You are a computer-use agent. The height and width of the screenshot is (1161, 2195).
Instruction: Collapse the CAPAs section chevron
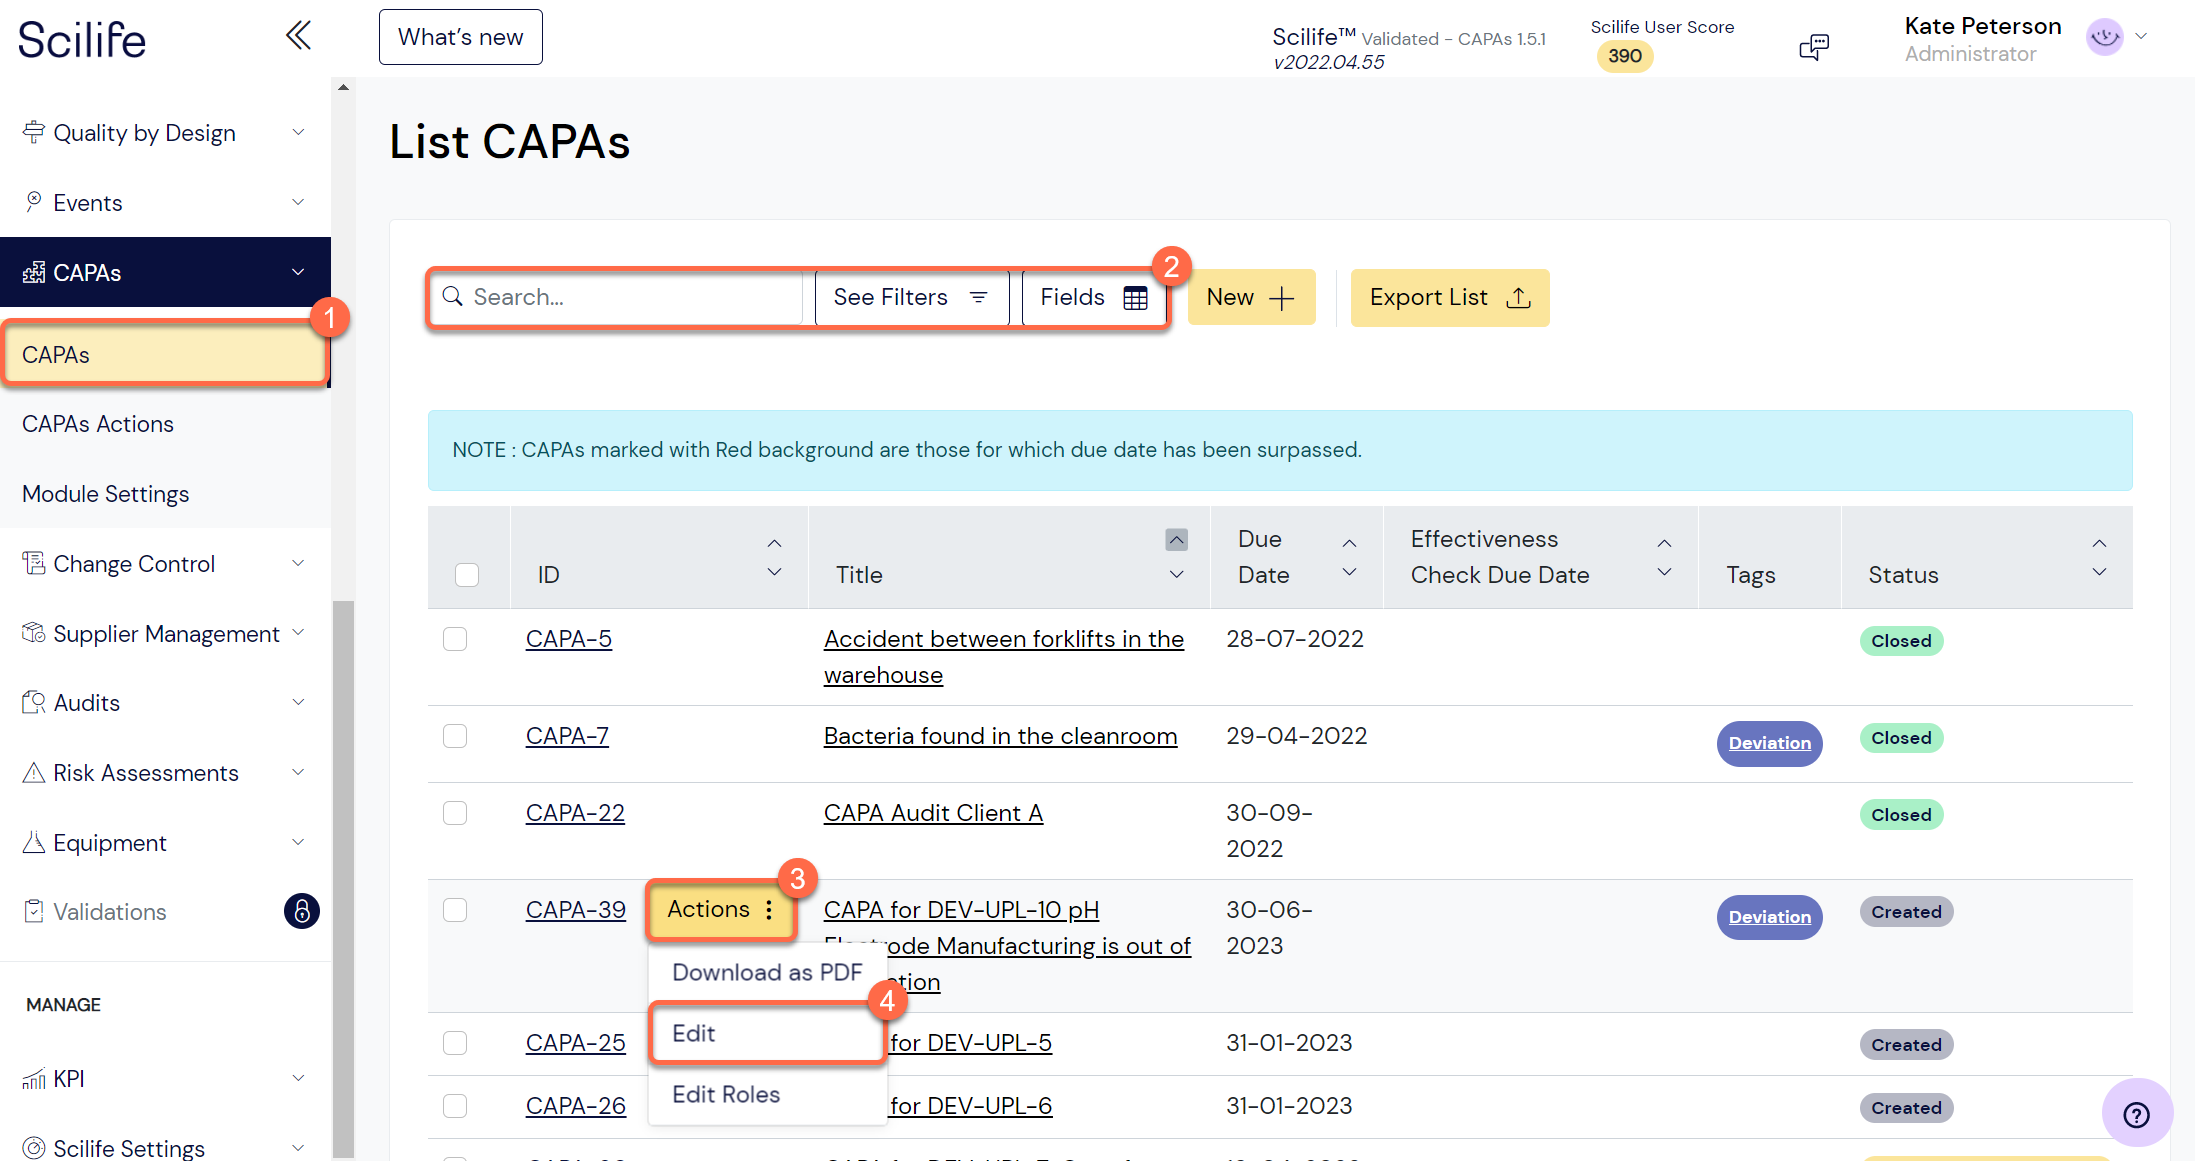click(298, 272)
